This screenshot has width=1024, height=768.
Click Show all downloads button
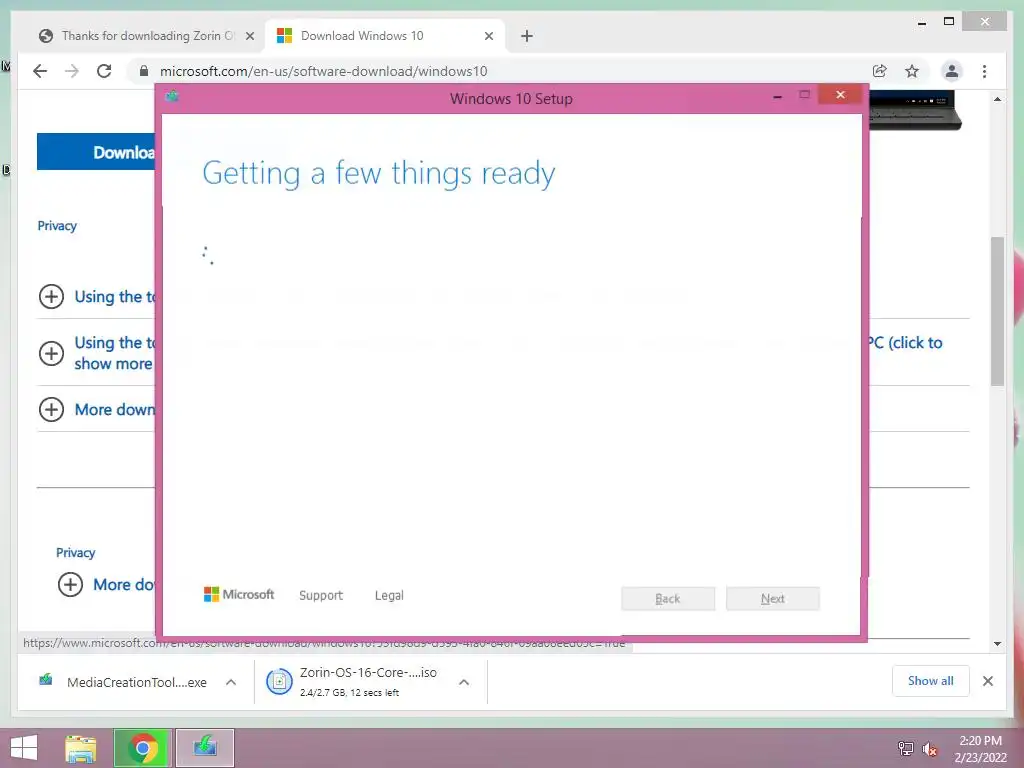pyautogui.click(x=931, y=681)
